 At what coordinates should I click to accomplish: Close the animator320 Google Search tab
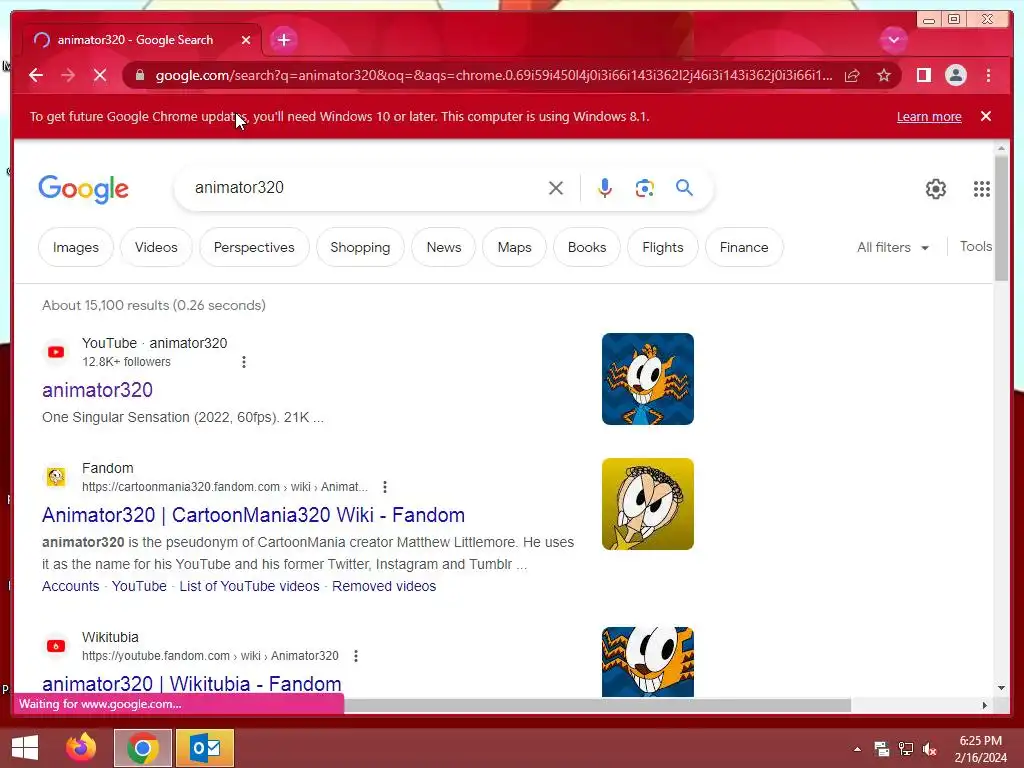point(246,40)
